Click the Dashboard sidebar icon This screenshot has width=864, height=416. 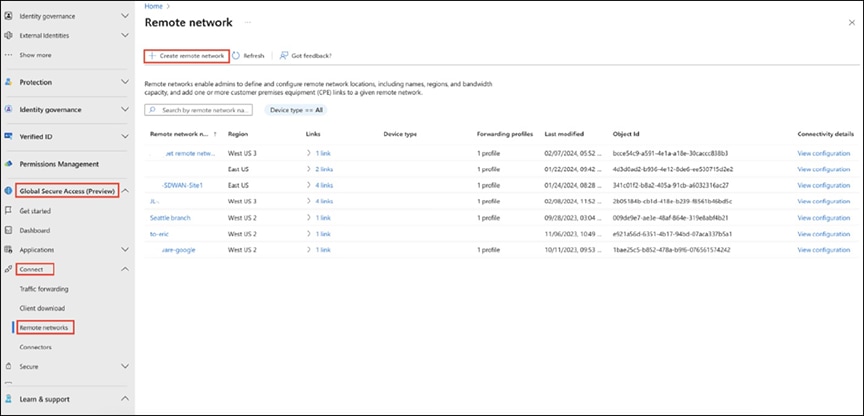[8, 230]
